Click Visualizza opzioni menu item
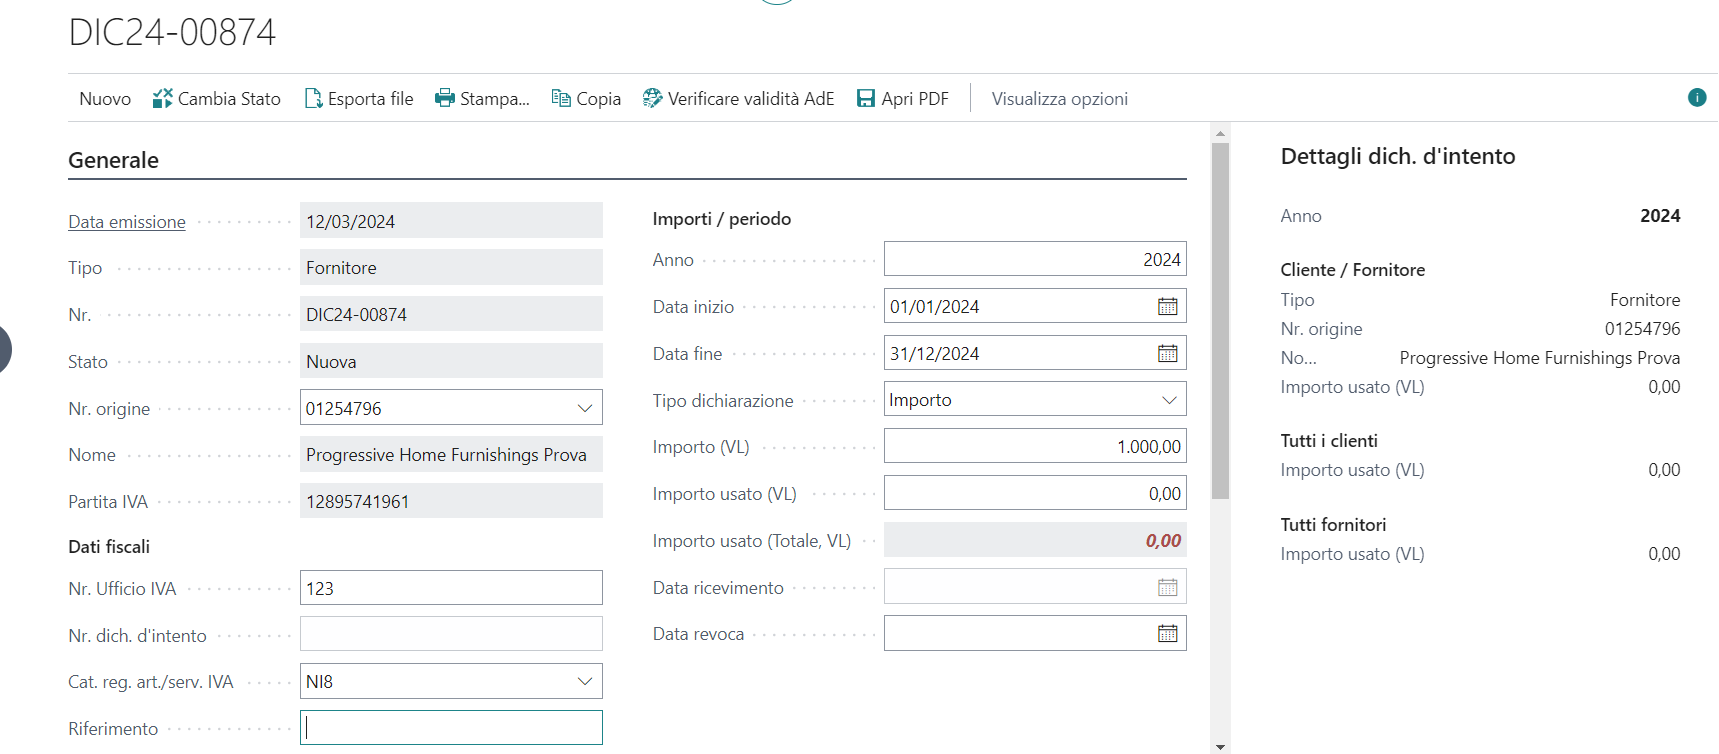This screenshot has width=1719, height=754. 1059,98
